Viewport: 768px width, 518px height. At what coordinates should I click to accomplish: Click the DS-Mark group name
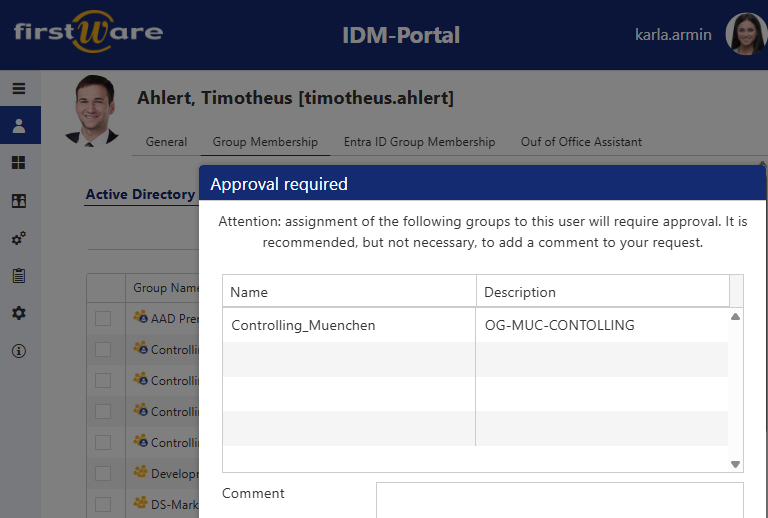(x=175, y=504)
